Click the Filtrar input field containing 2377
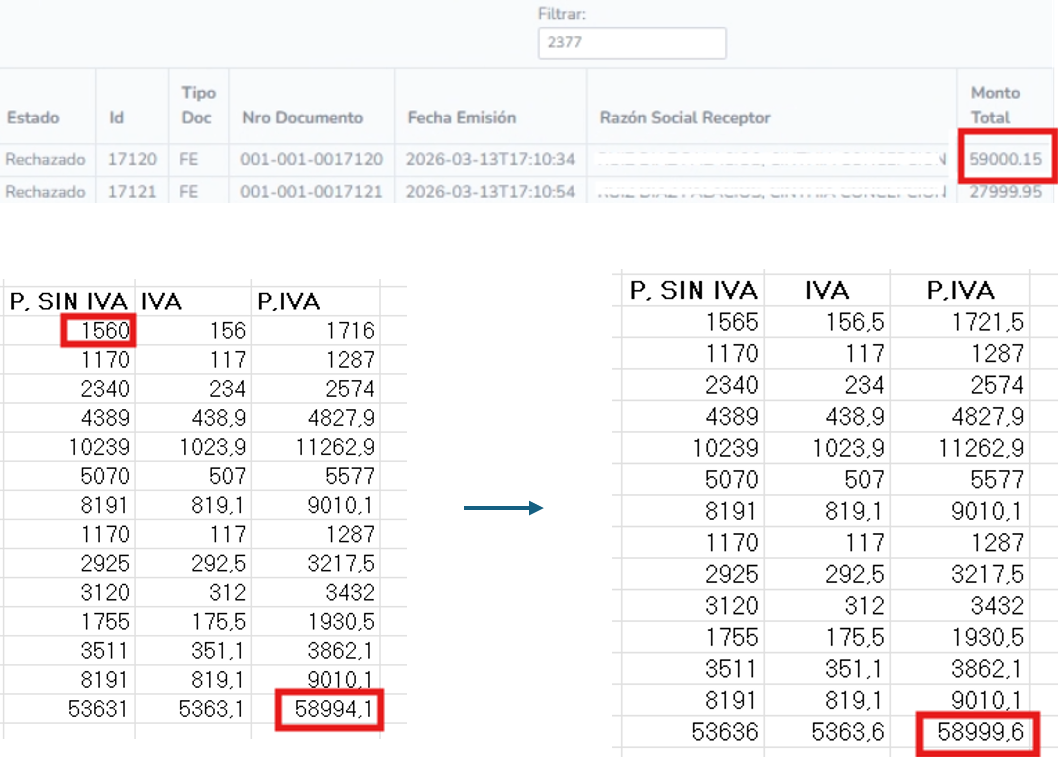1058x758 pixels. point(631,44)
